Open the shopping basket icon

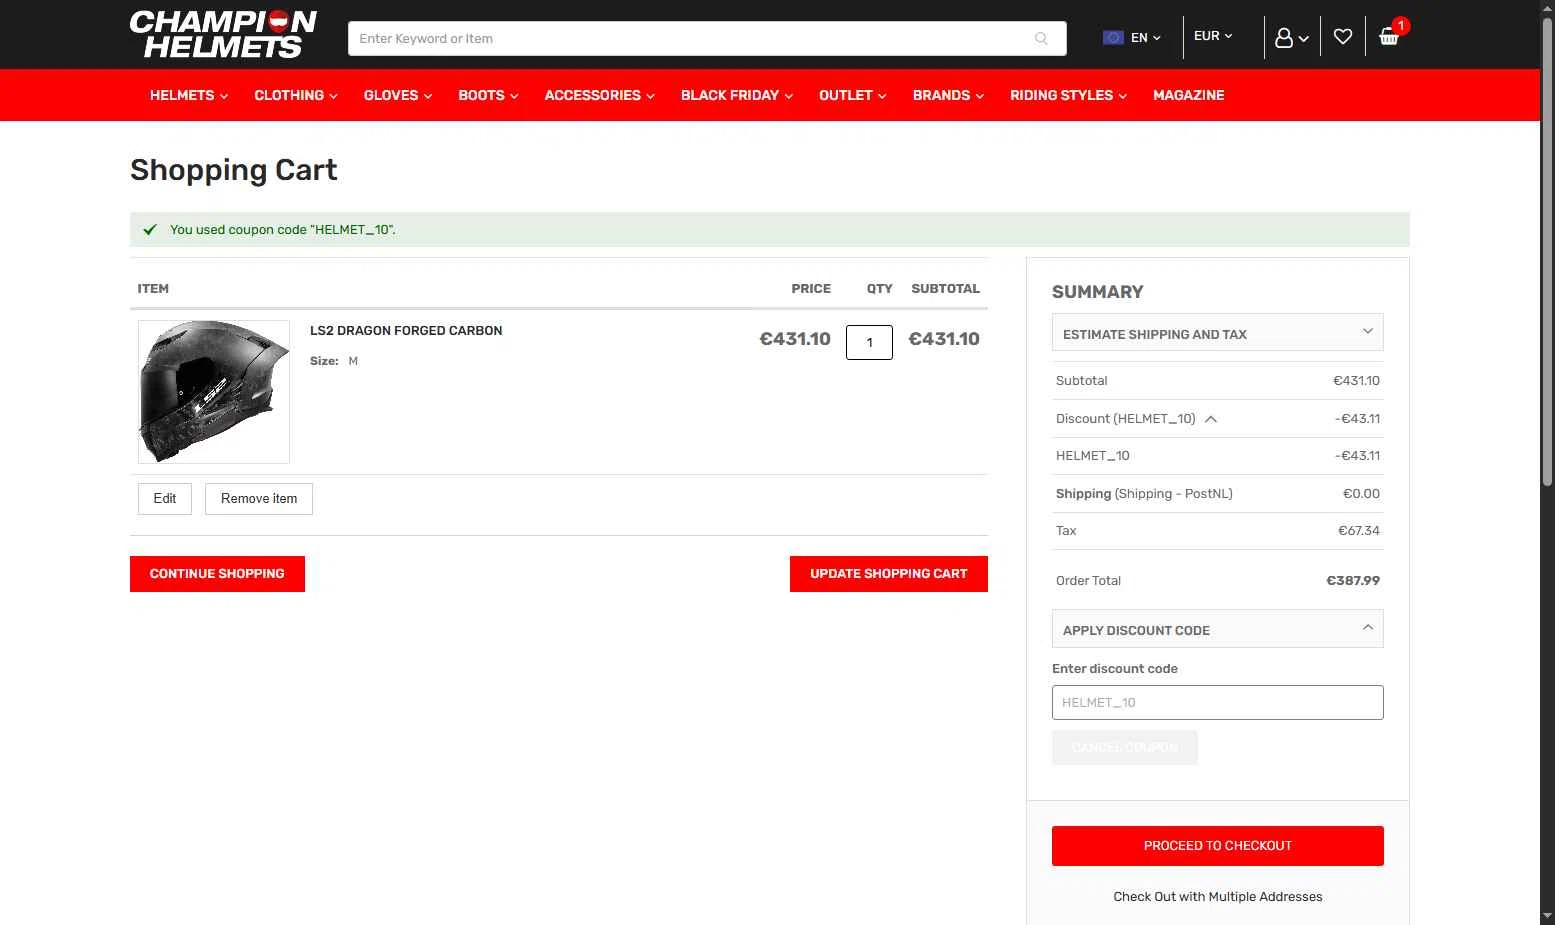1389,37
